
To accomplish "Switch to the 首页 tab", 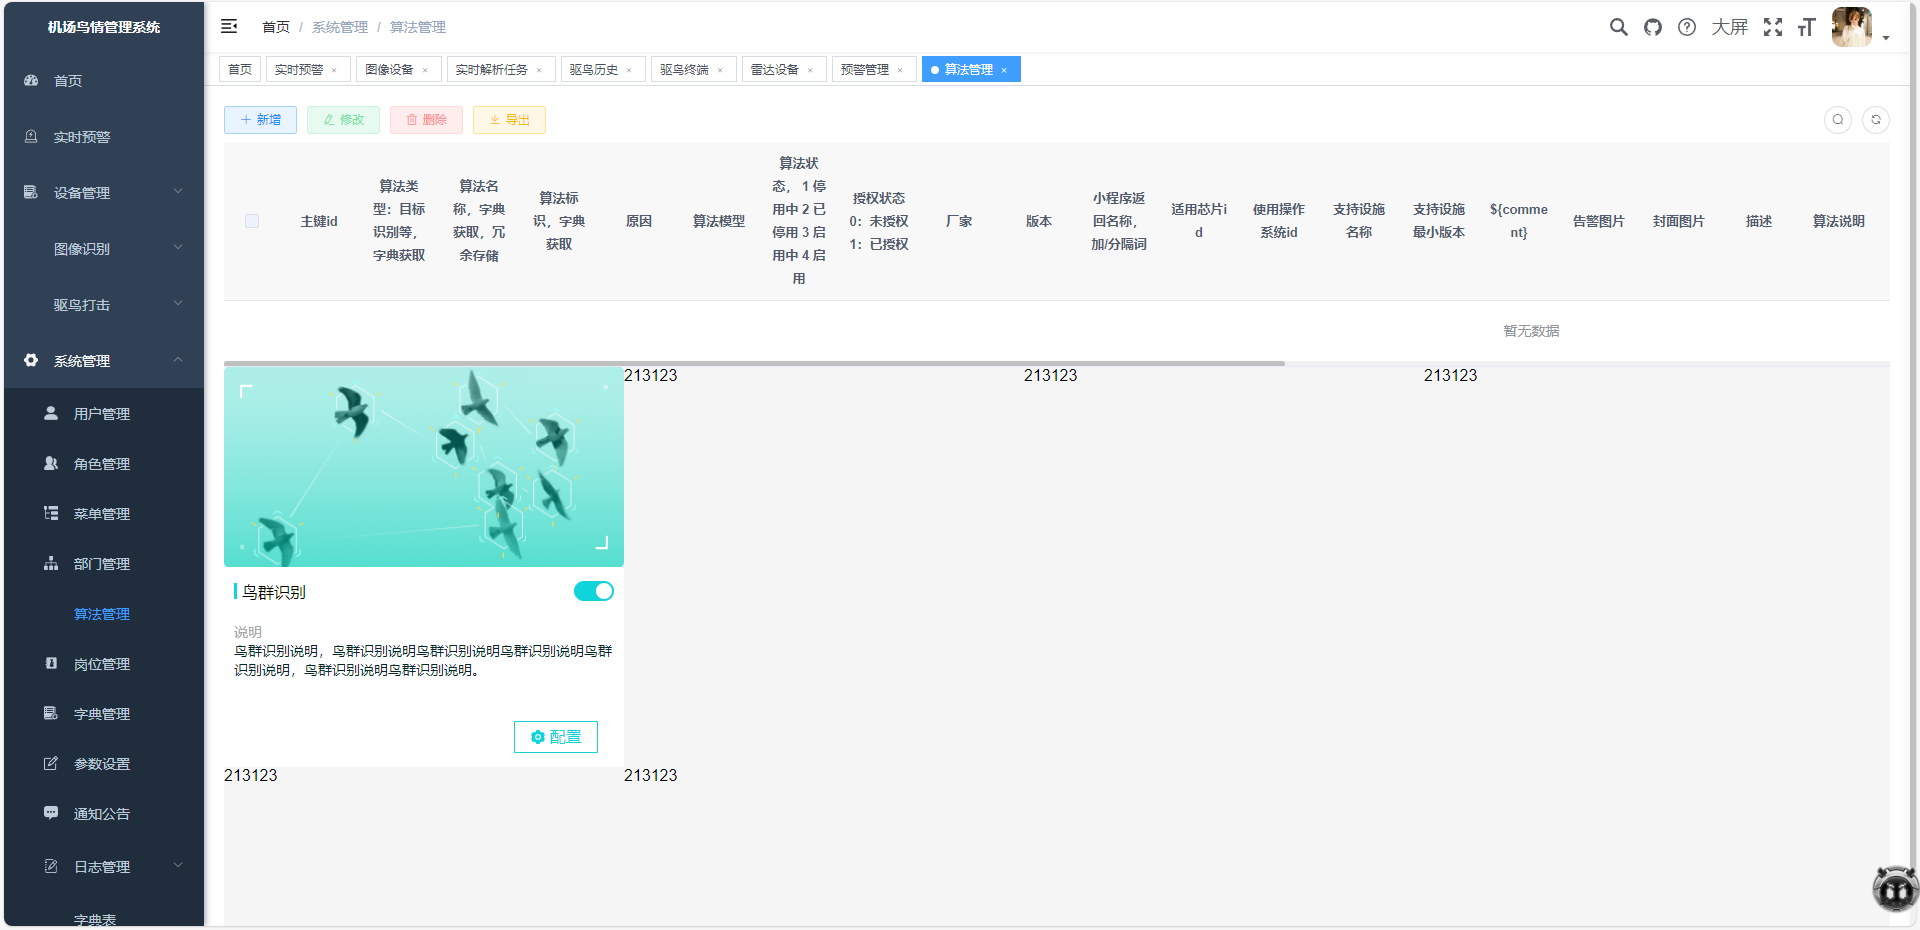I will click(x=240, y=69).
